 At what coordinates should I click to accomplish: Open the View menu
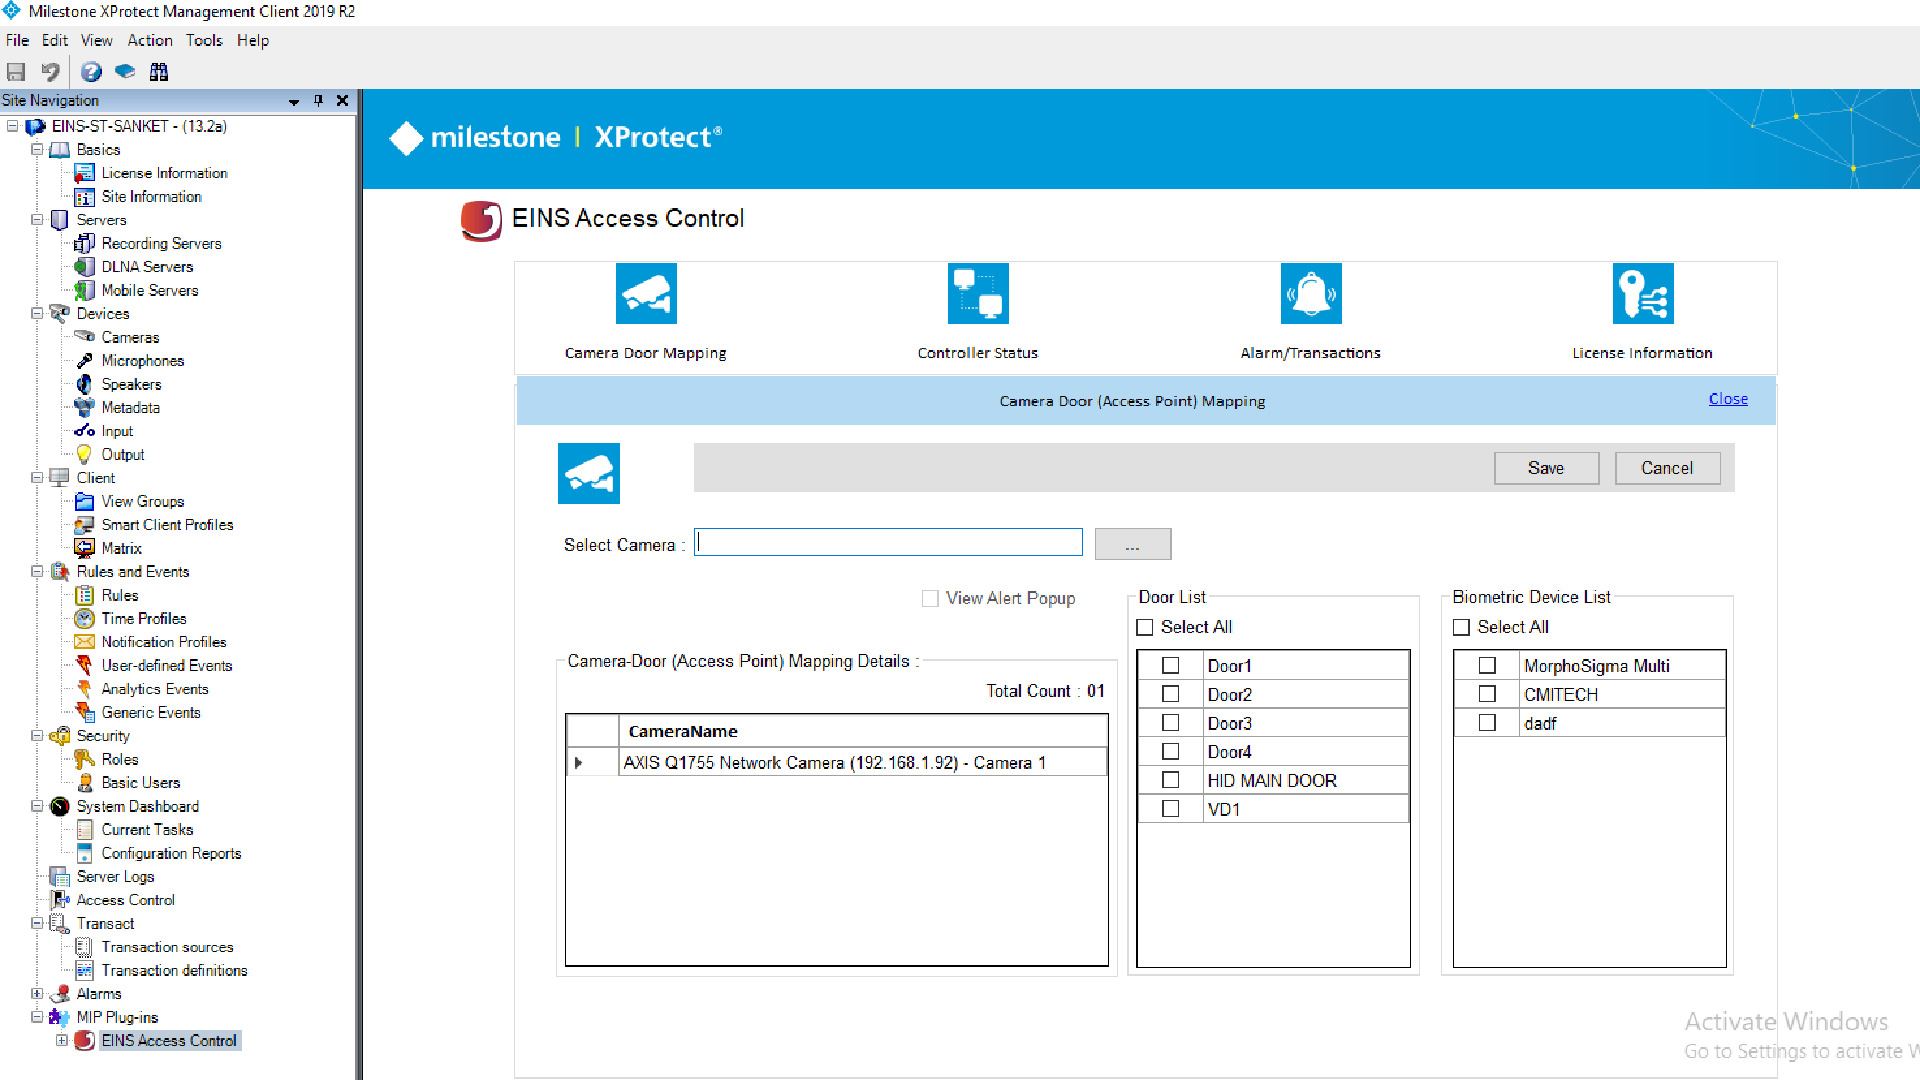pos(97,40)
